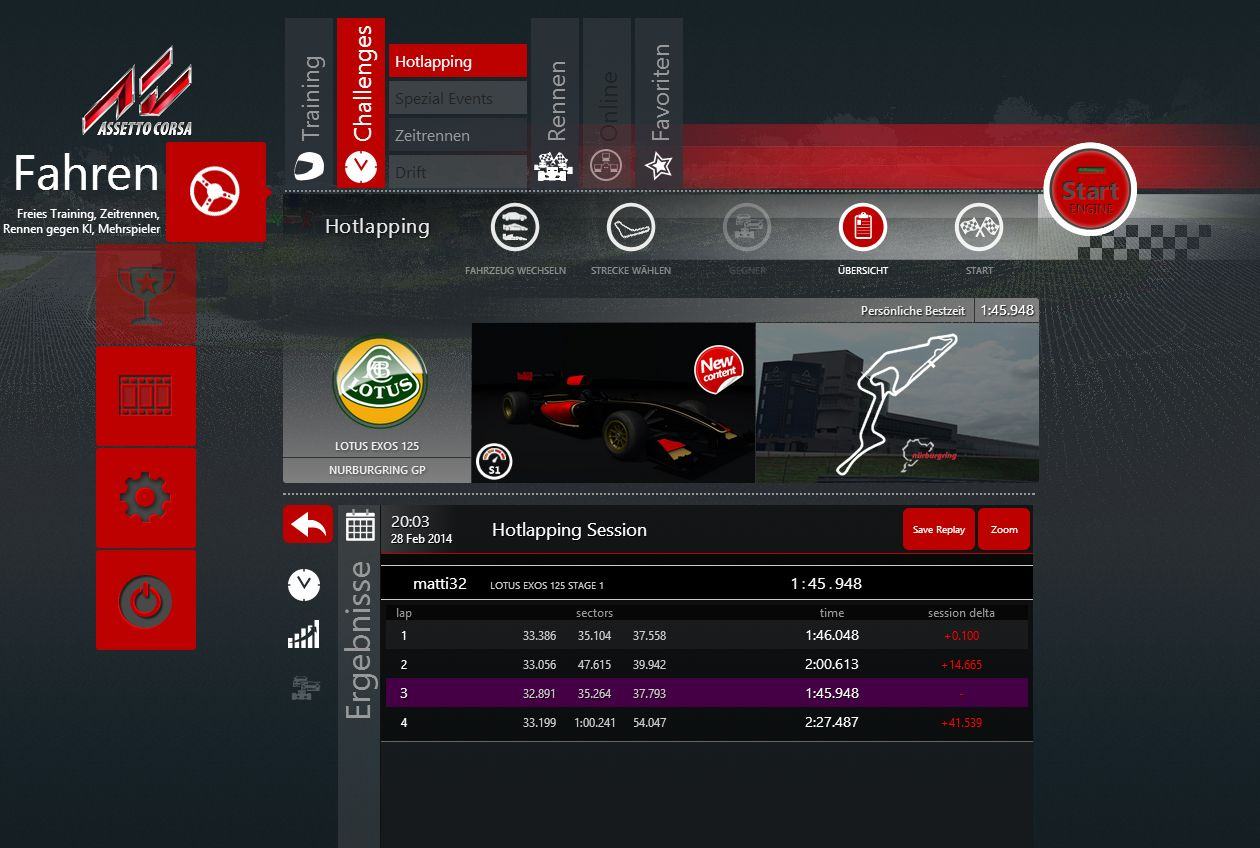Click the red back arrow button
1260x848 pixels.
(308, 524)
